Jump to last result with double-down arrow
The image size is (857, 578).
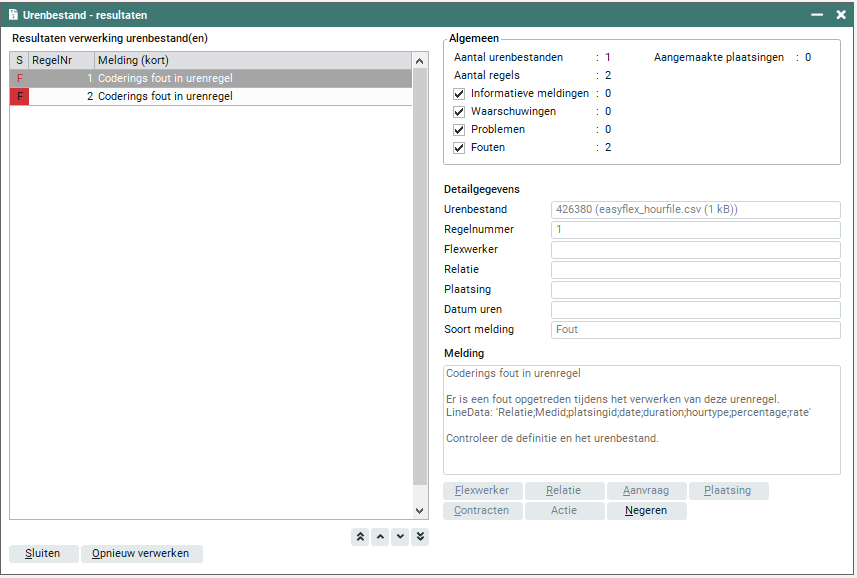[420, 537]
